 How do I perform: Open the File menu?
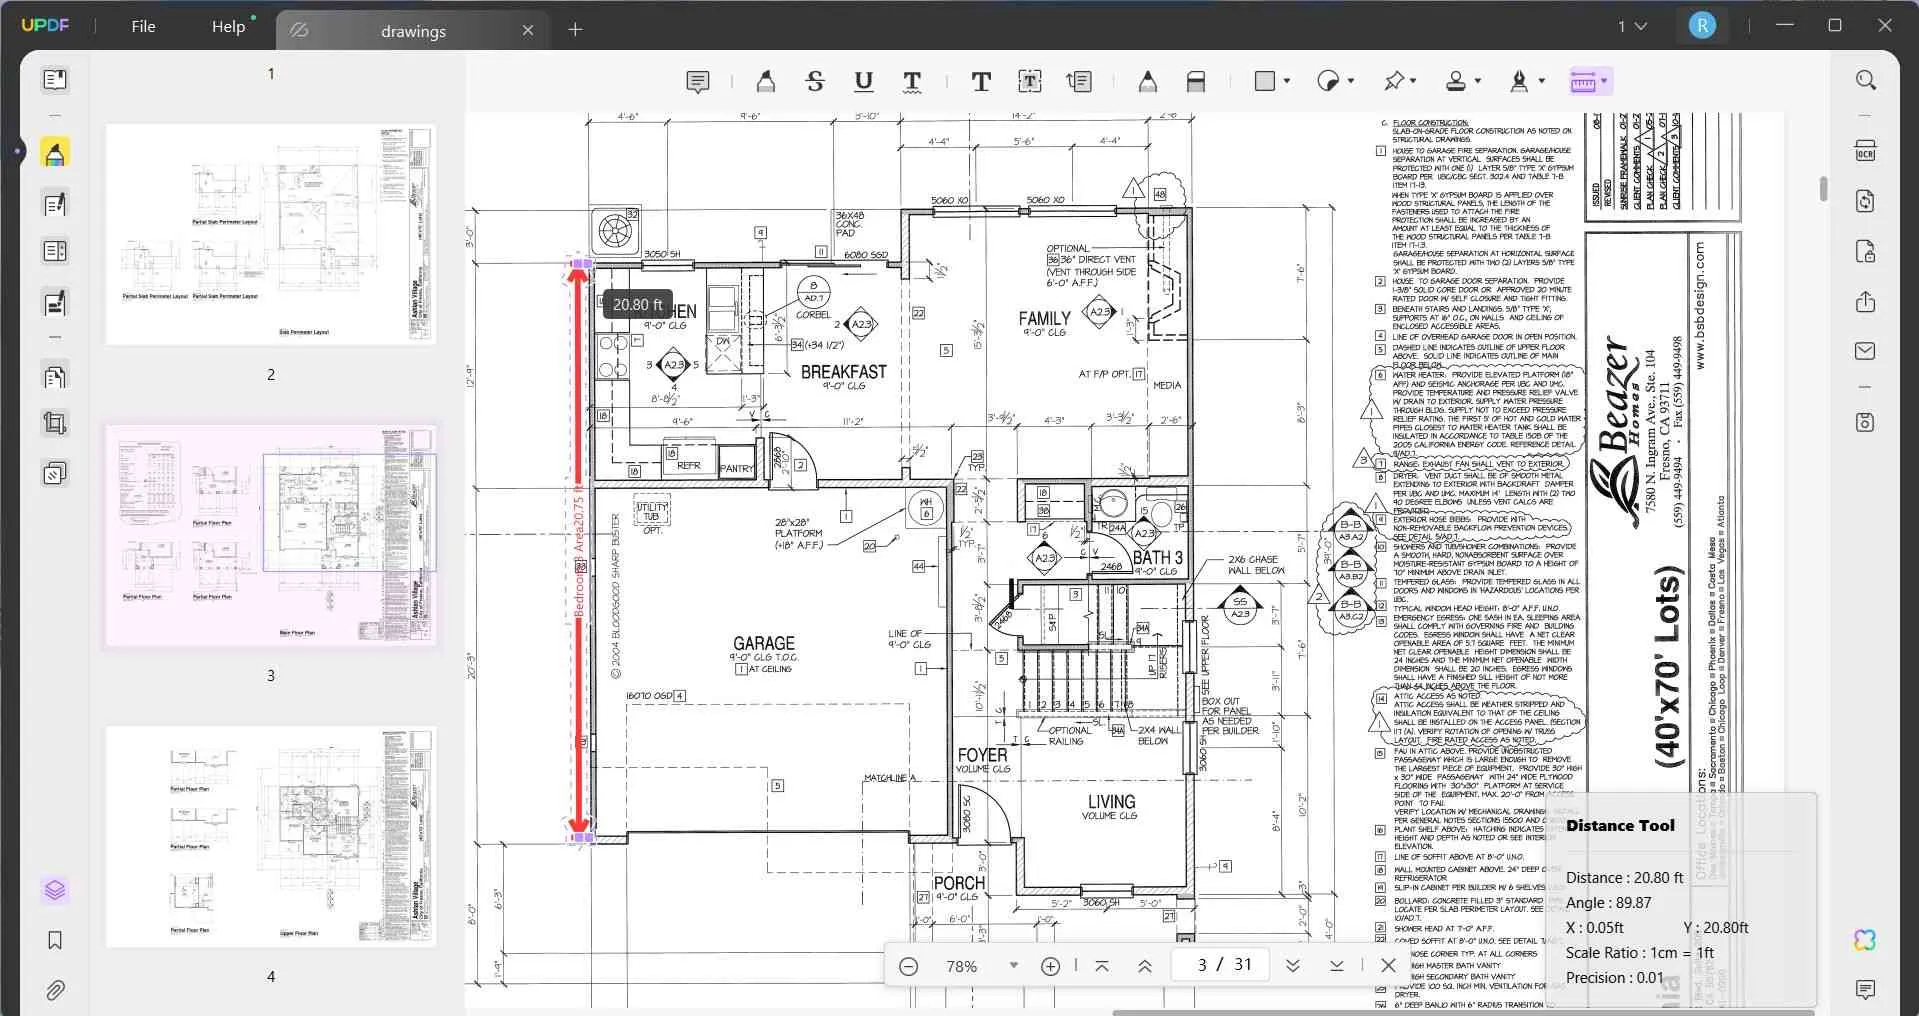(143, 26)
